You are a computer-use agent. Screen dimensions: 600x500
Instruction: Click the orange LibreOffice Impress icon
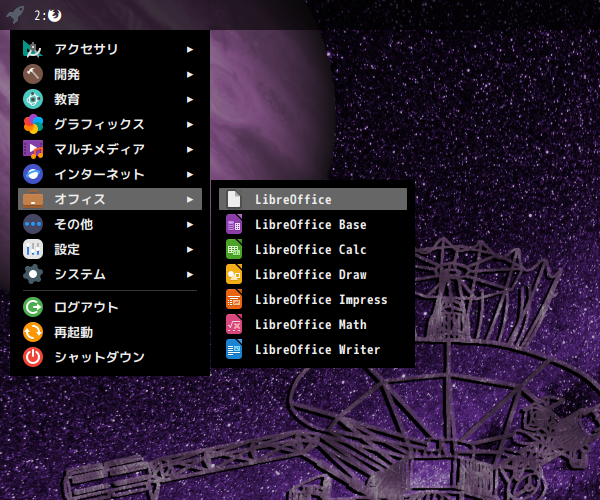coord(234,299)
